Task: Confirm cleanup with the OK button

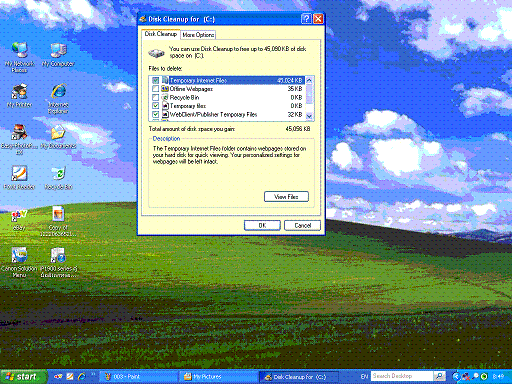Action: pos(262,225)
